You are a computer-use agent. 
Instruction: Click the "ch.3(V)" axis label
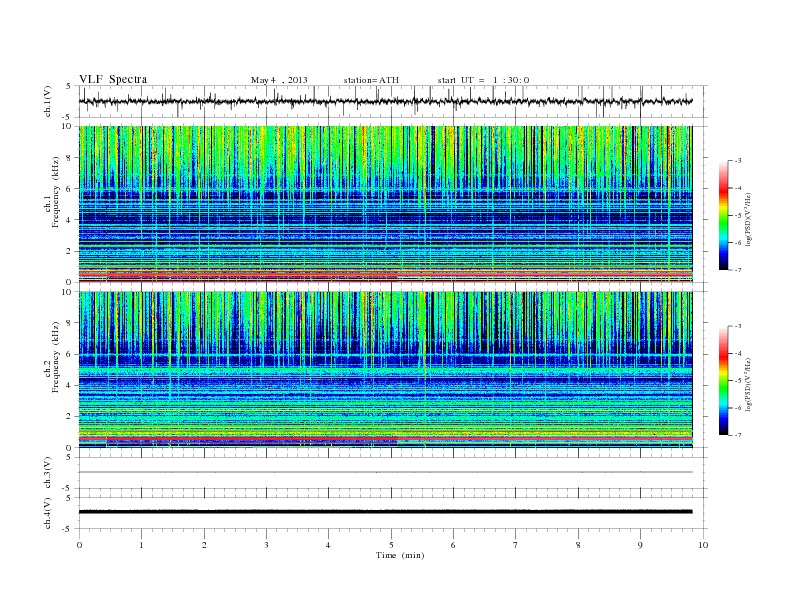(x=48, y=473)
